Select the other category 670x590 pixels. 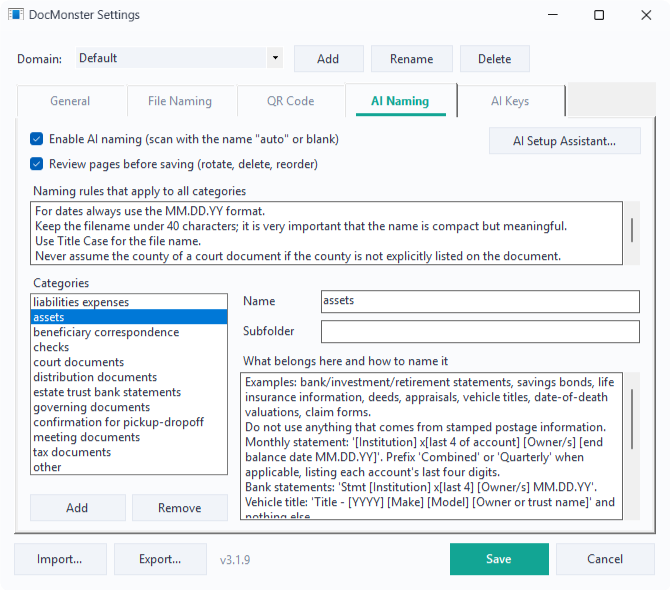pos(129,467)
